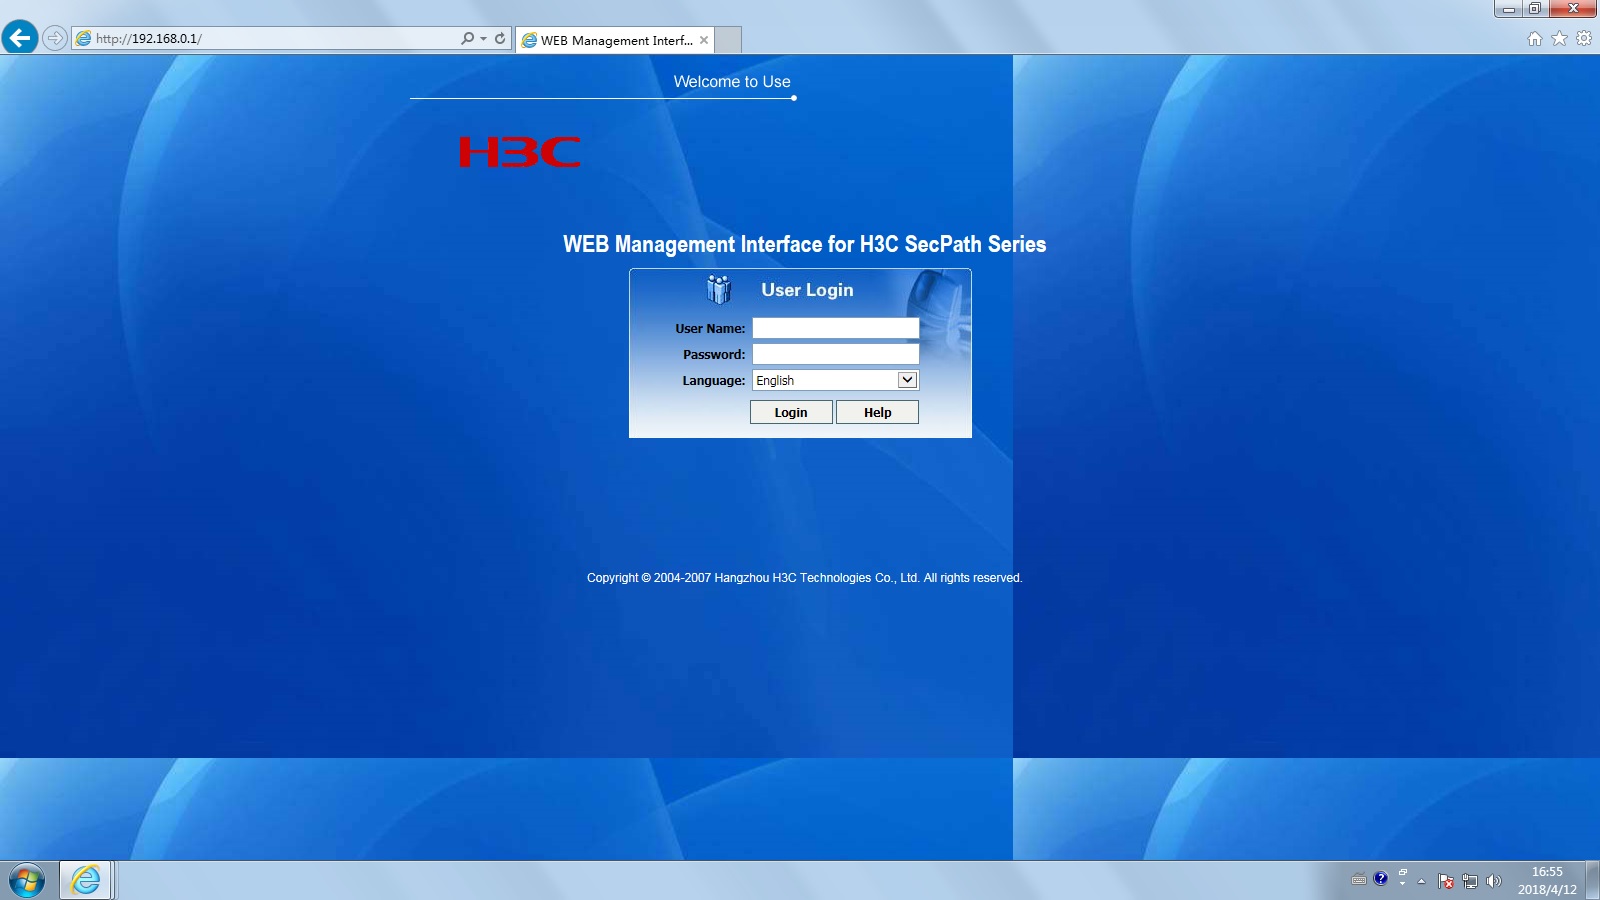Click the 'Language:' label
This screenshot has width=1600, height=900.
point(714,381)
